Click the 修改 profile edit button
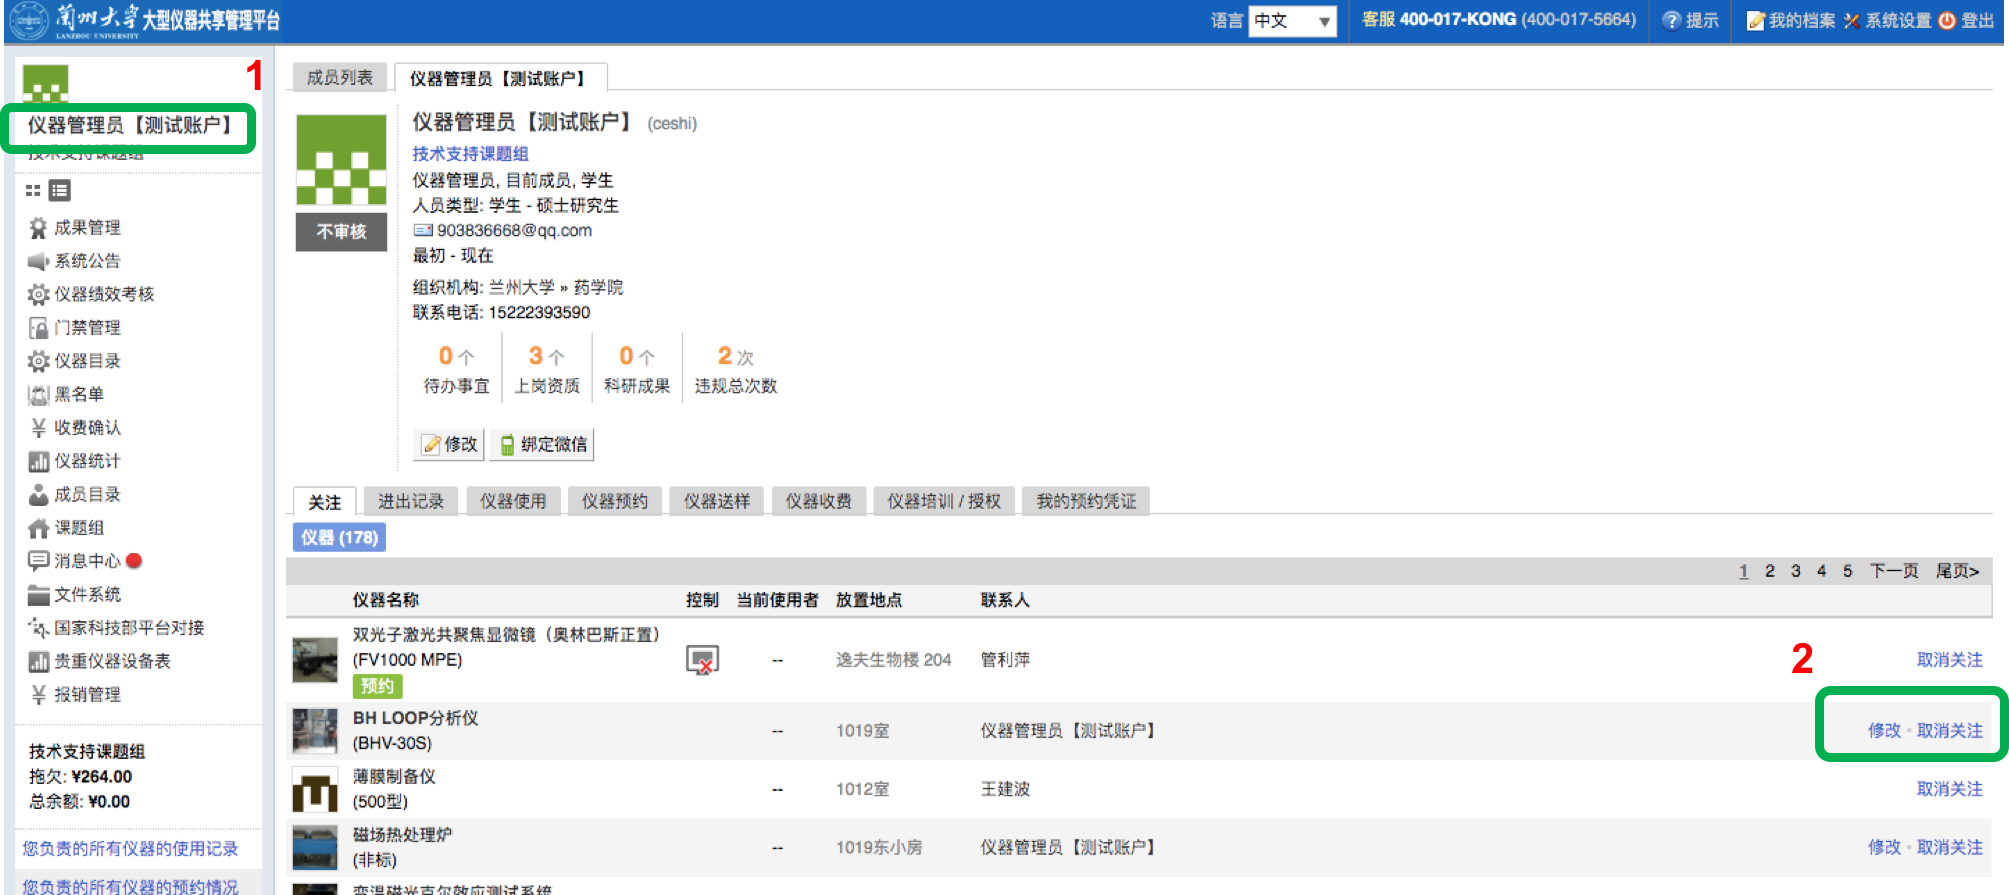 pos(449,444)
